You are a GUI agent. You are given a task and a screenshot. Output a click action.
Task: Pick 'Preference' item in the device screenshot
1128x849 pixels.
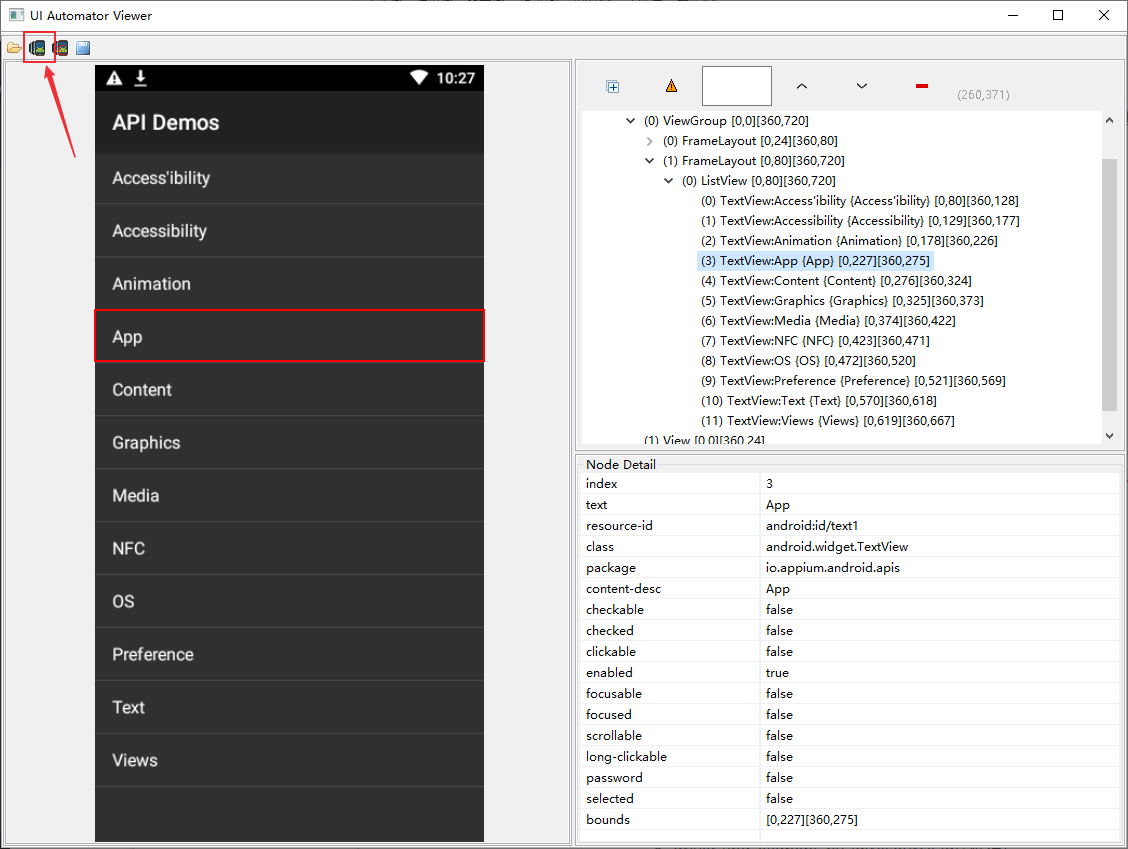point(289,654)
